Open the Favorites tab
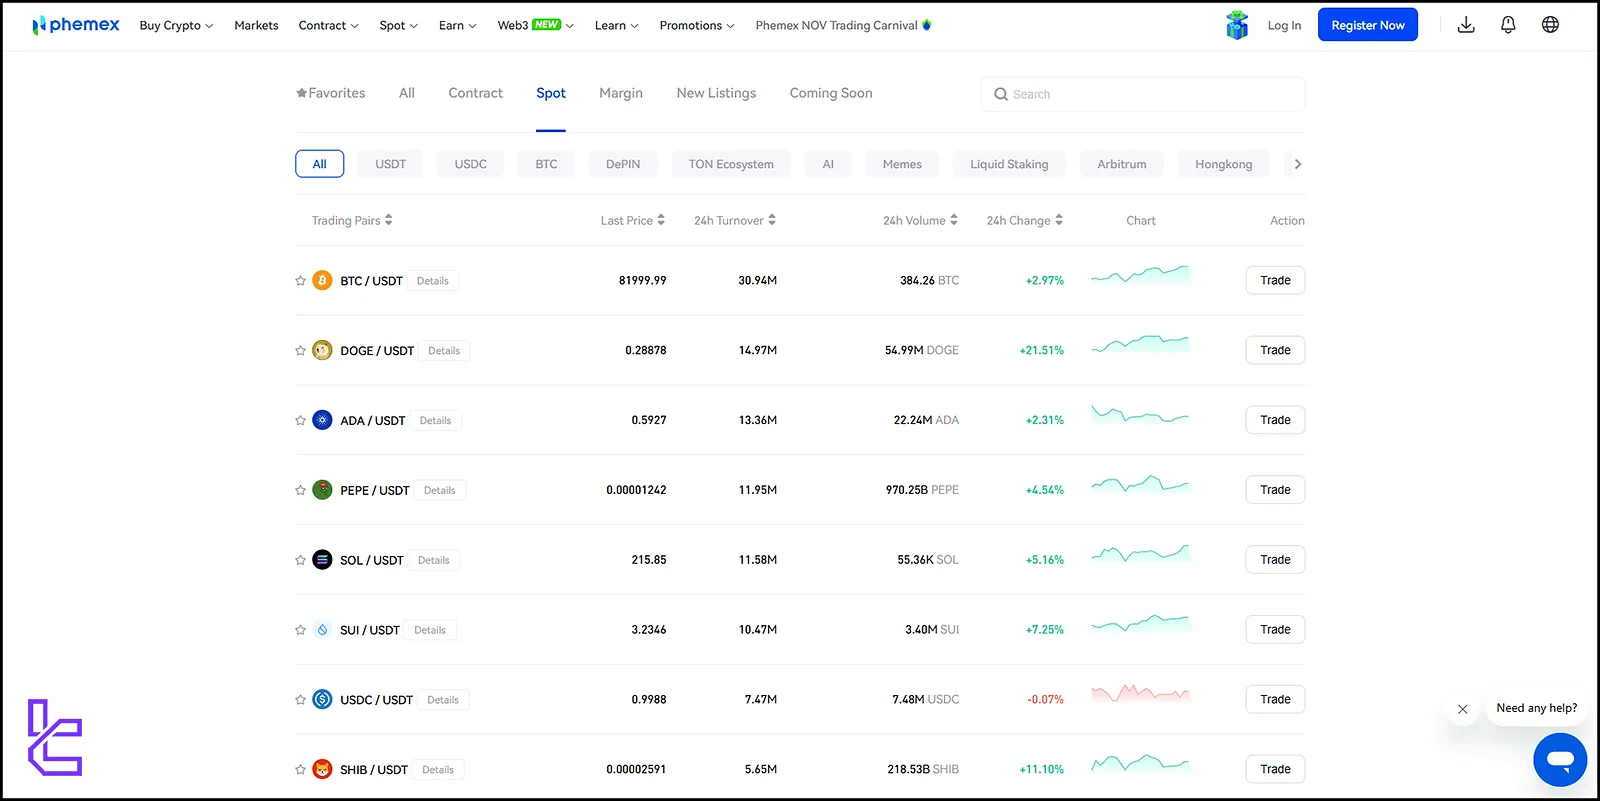Viewport: 1600px width, 801px height. (x=331, y=93)
